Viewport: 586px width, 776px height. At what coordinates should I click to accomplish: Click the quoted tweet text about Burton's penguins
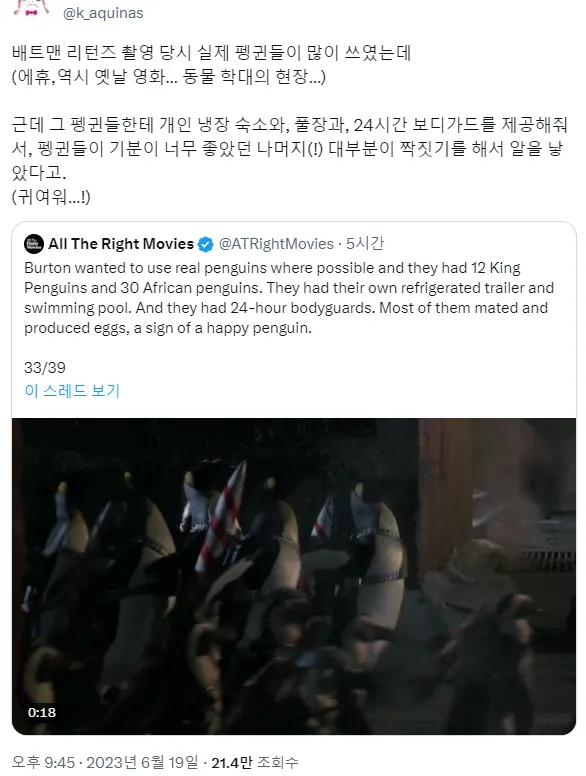pyautogui.click(x=289, y=298)
